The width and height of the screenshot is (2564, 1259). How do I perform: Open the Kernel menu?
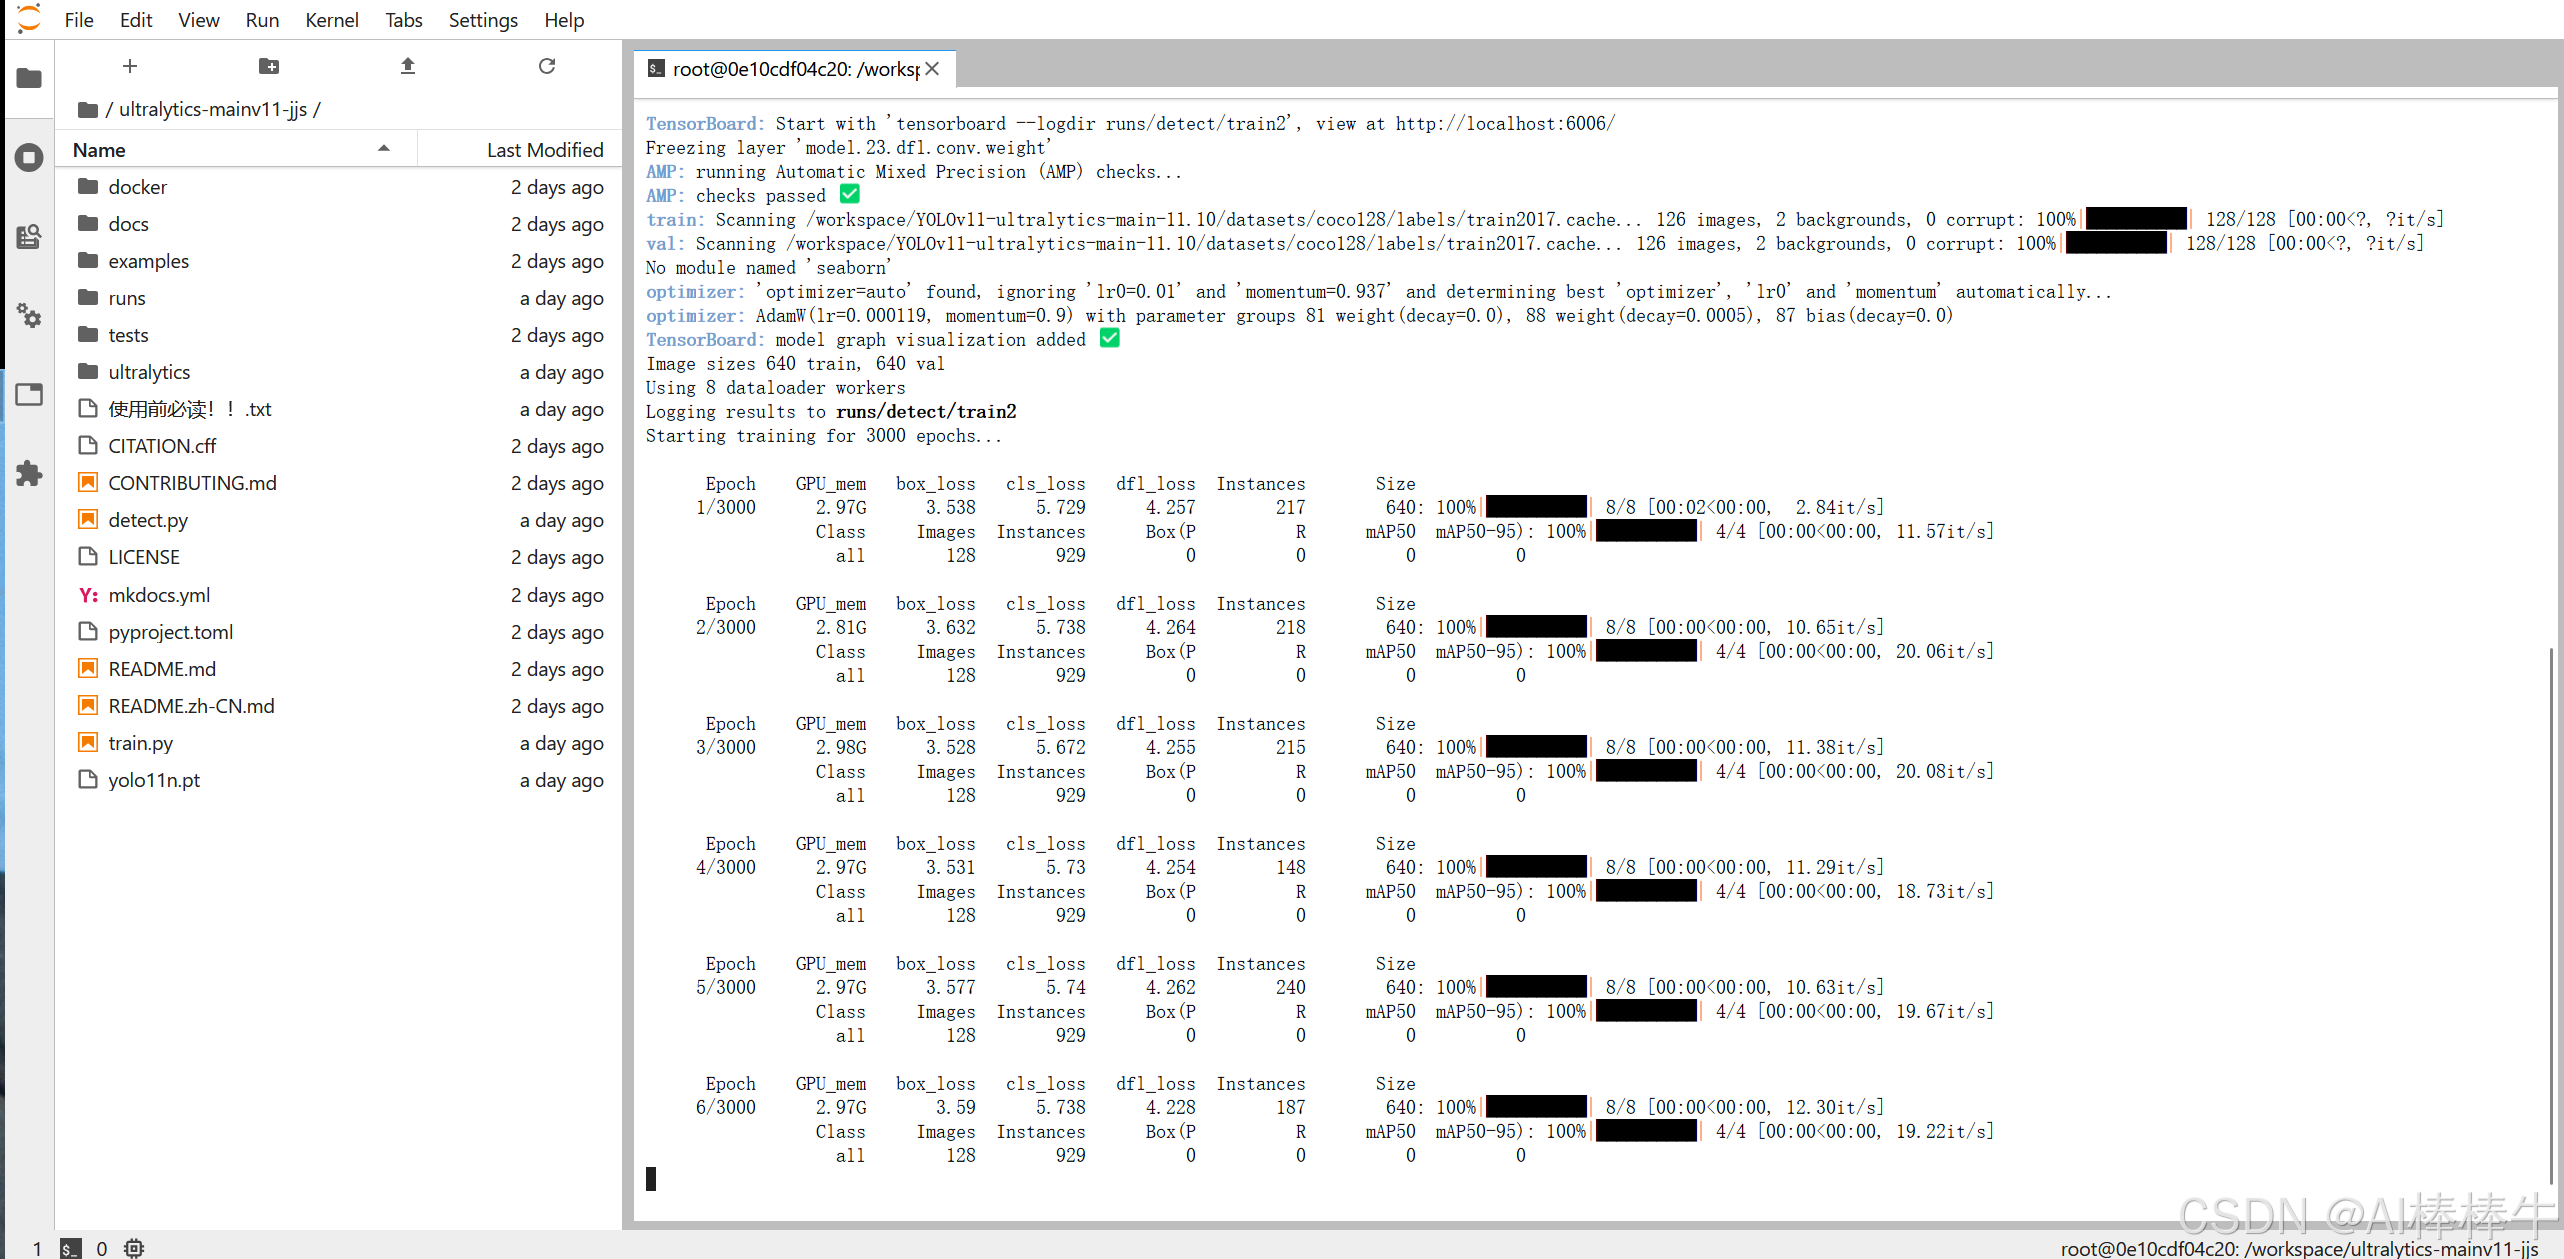331,20
